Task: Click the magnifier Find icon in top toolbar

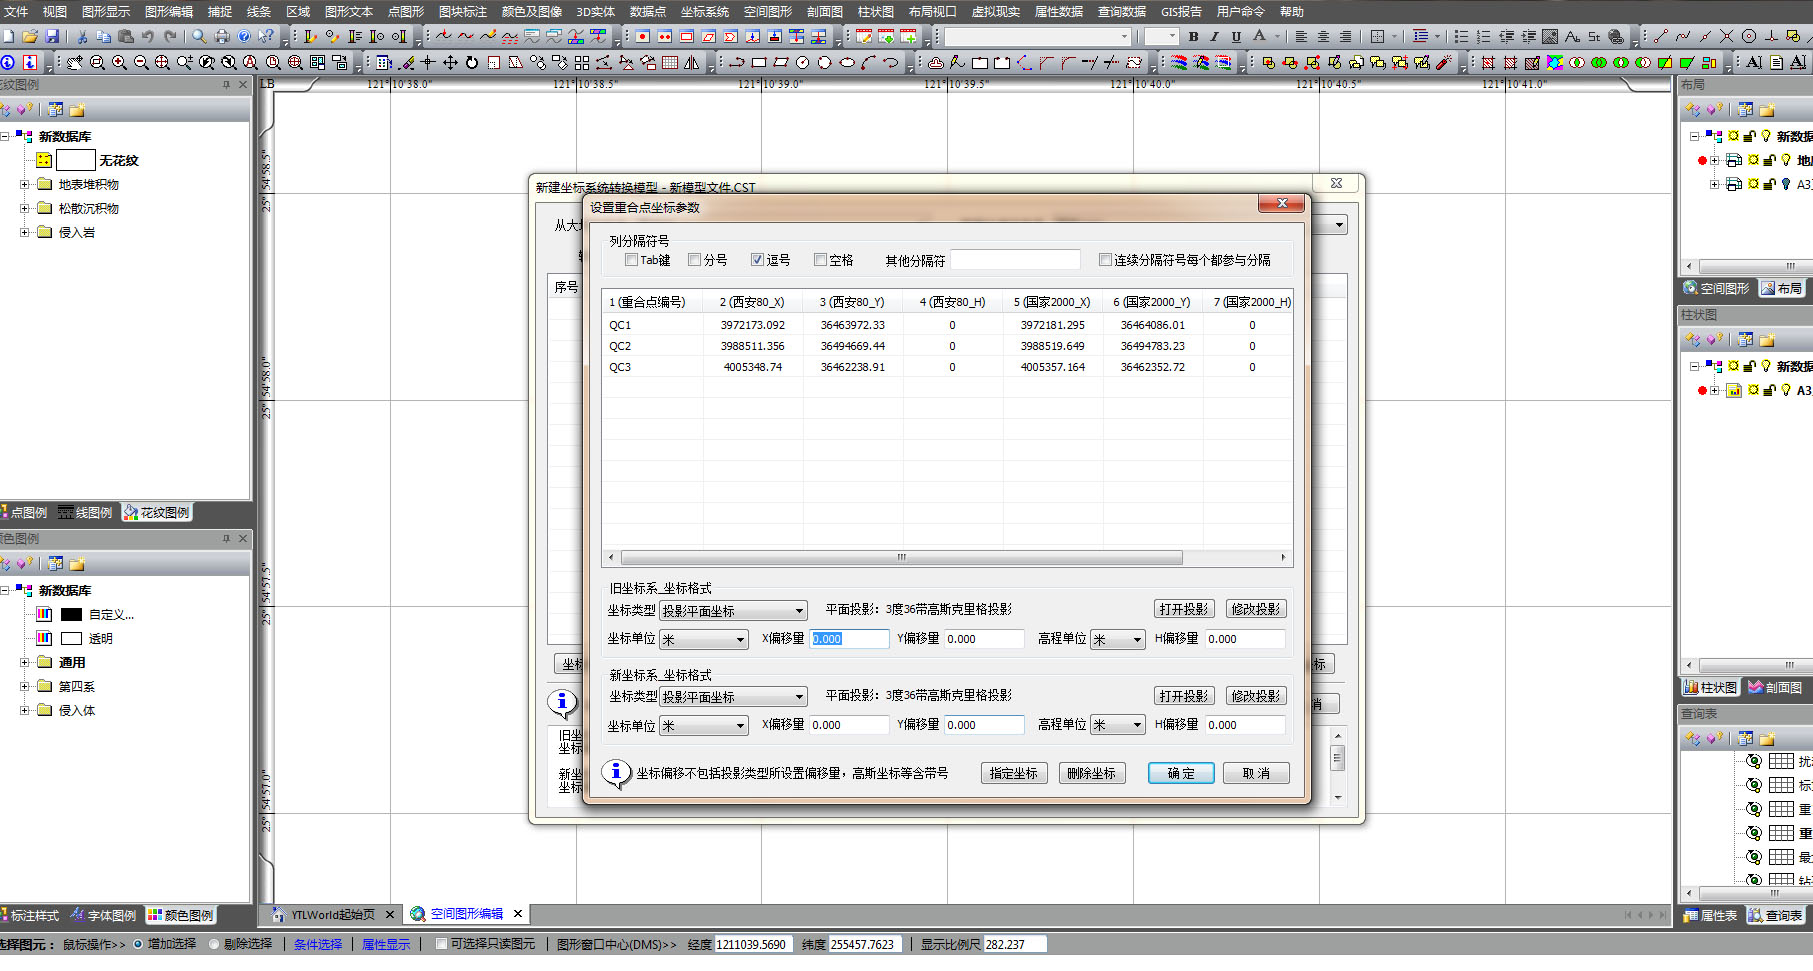Action: pos(199,36)
